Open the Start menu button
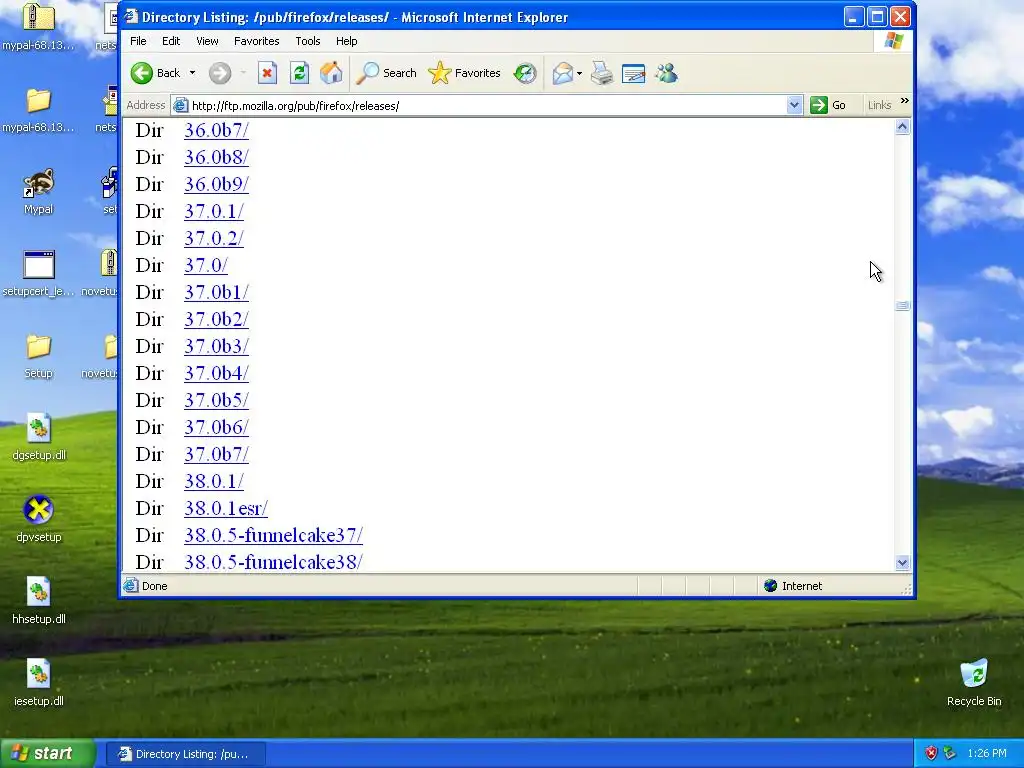This screenshot has width=1024, height=768. tap(47, 754)
